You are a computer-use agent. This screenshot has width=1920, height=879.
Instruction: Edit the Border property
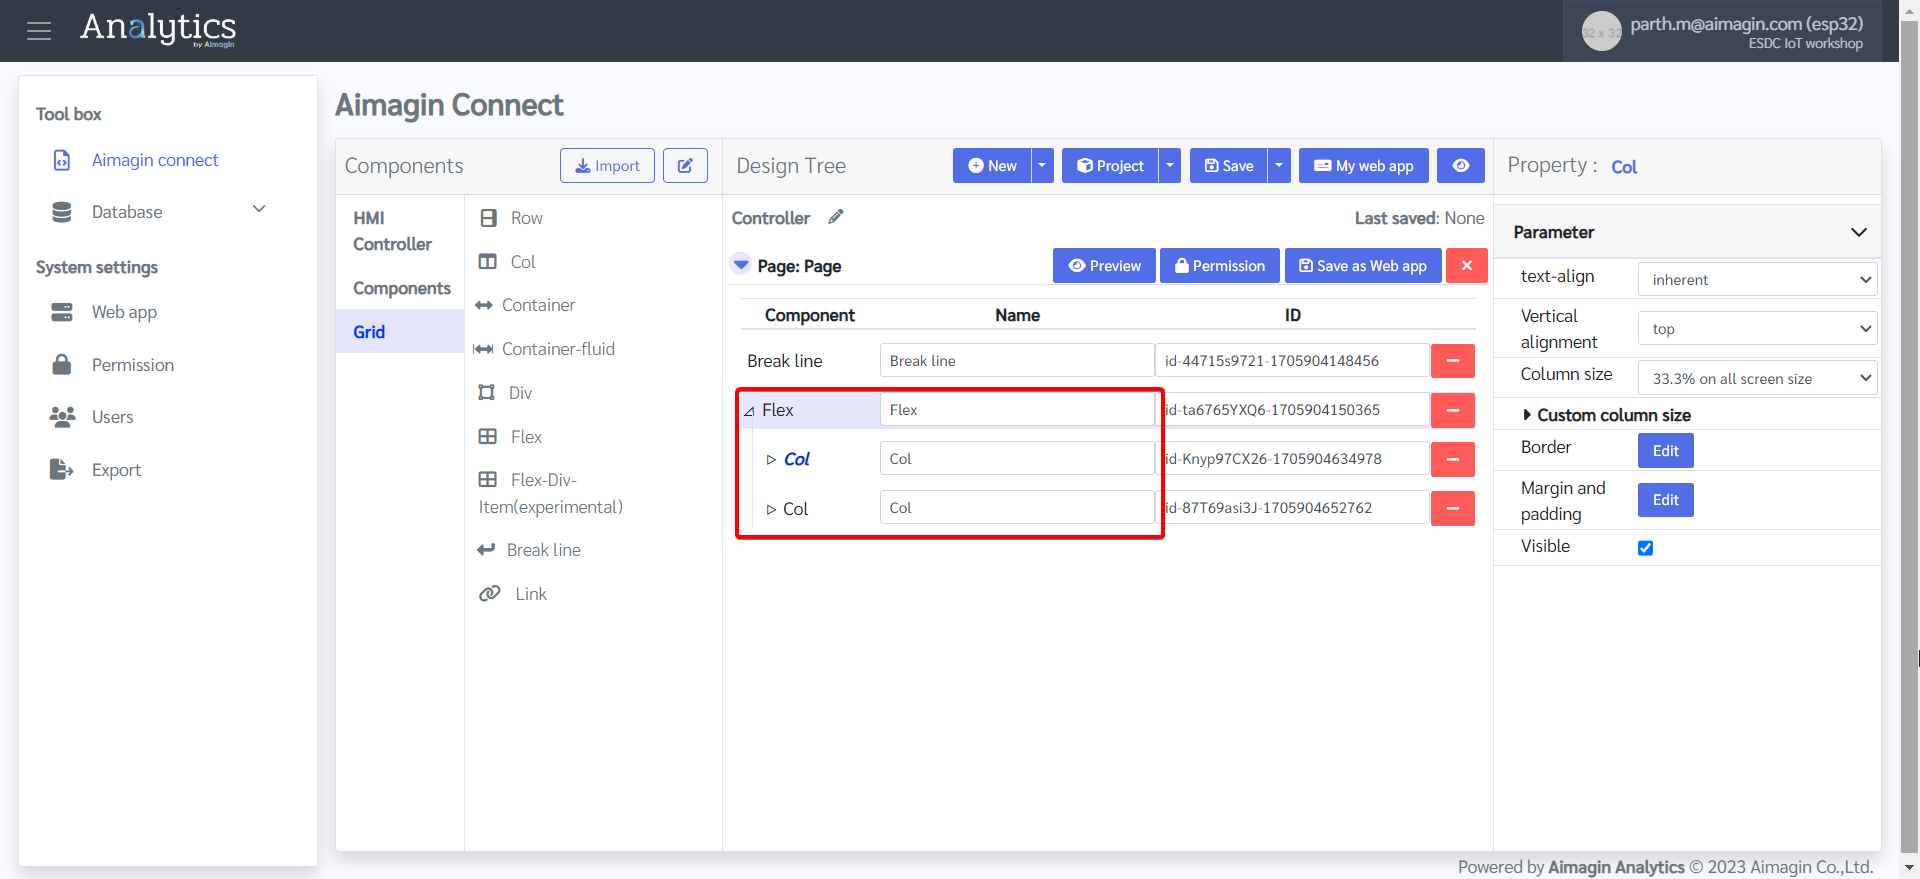(1666, 451)
